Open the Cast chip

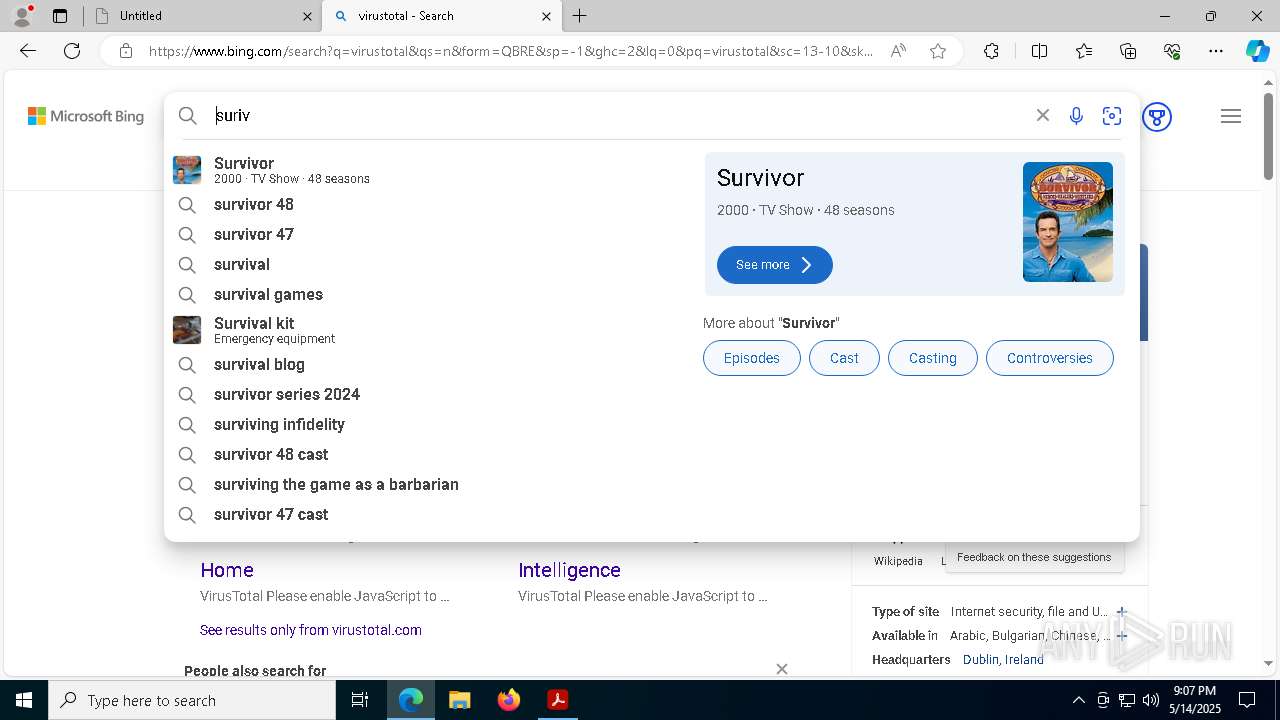[x=844, y=358]
